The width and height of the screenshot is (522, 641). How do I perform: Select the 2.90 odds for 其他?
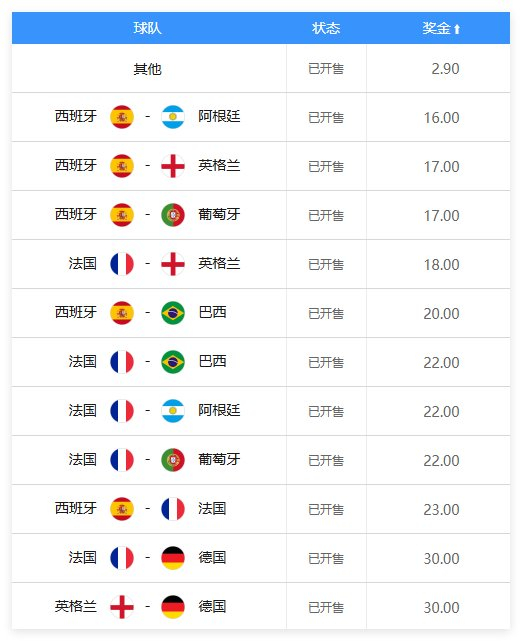(x=445, y=69)
